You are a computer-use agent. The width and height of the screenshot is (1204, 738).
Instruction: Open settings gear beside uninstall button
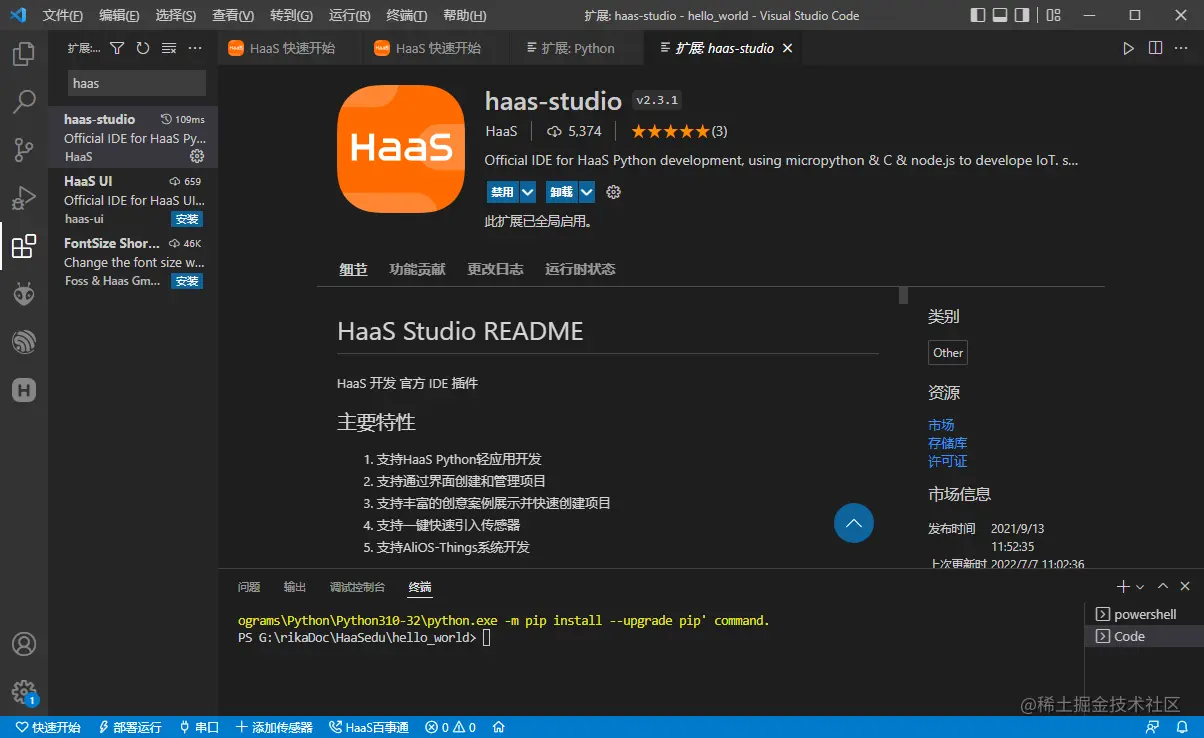(x=614, y=192)
